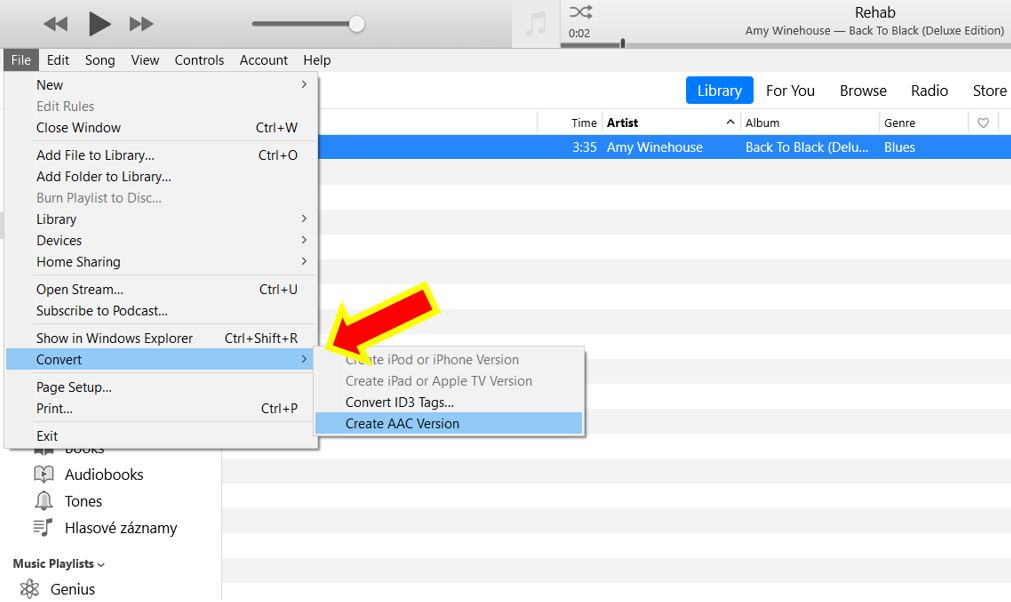Click the 3:35 time cell
The image size is (1011, 602).
pyautogui.click(x=584, y=148)
